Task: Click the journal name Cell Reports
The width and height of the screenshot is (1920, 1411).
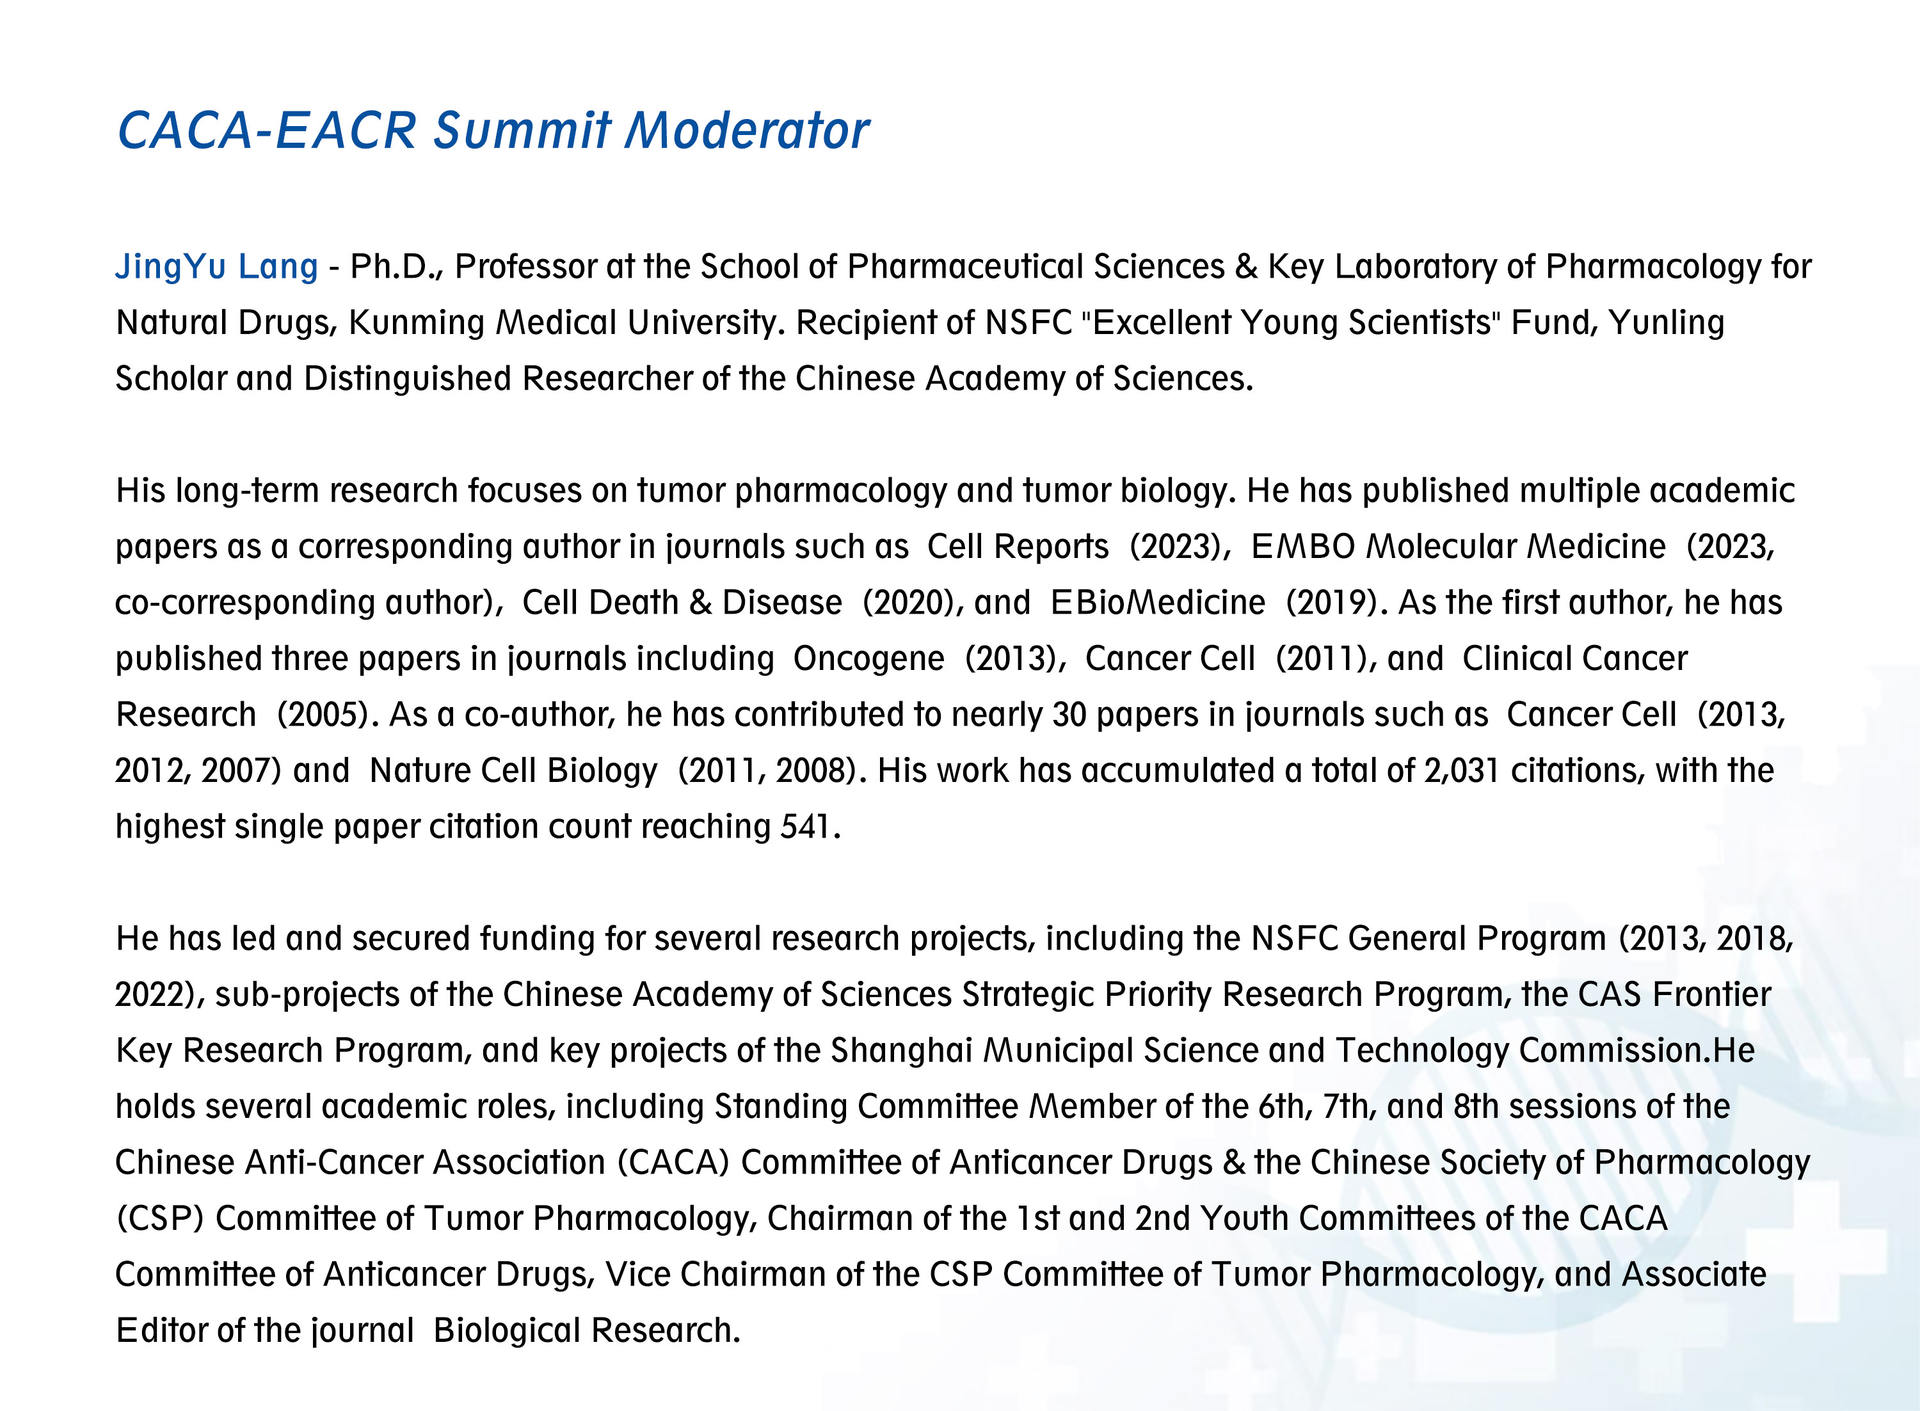Action: pyautogui.click(x=1017, y=547)
